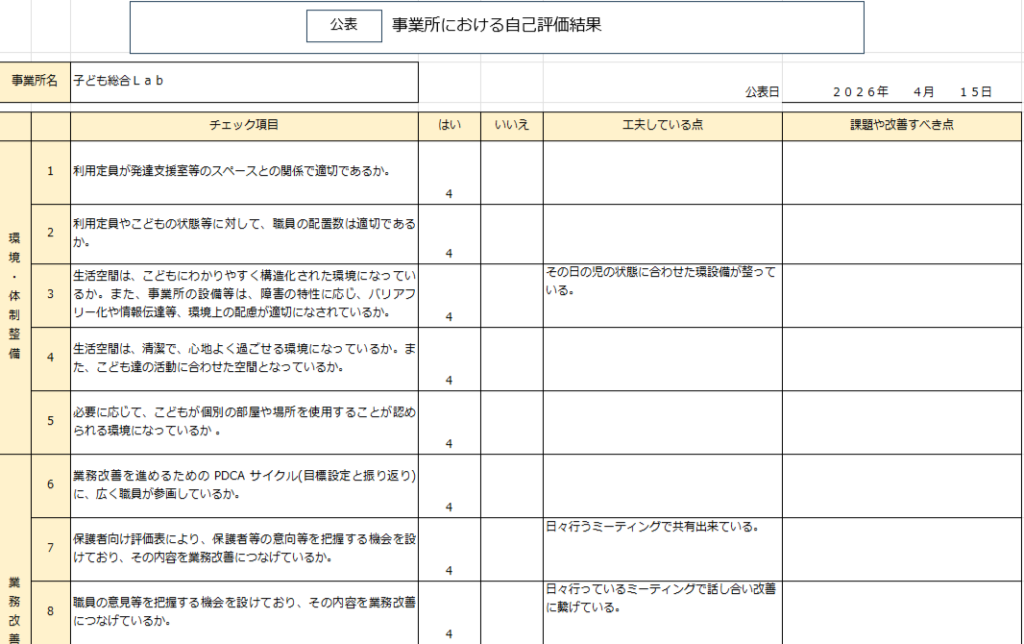Image resolution: width=1024 pixels, height=644 pixels.
Task: Click the PDCA サイクル check item text
Action: coord(243,484)
